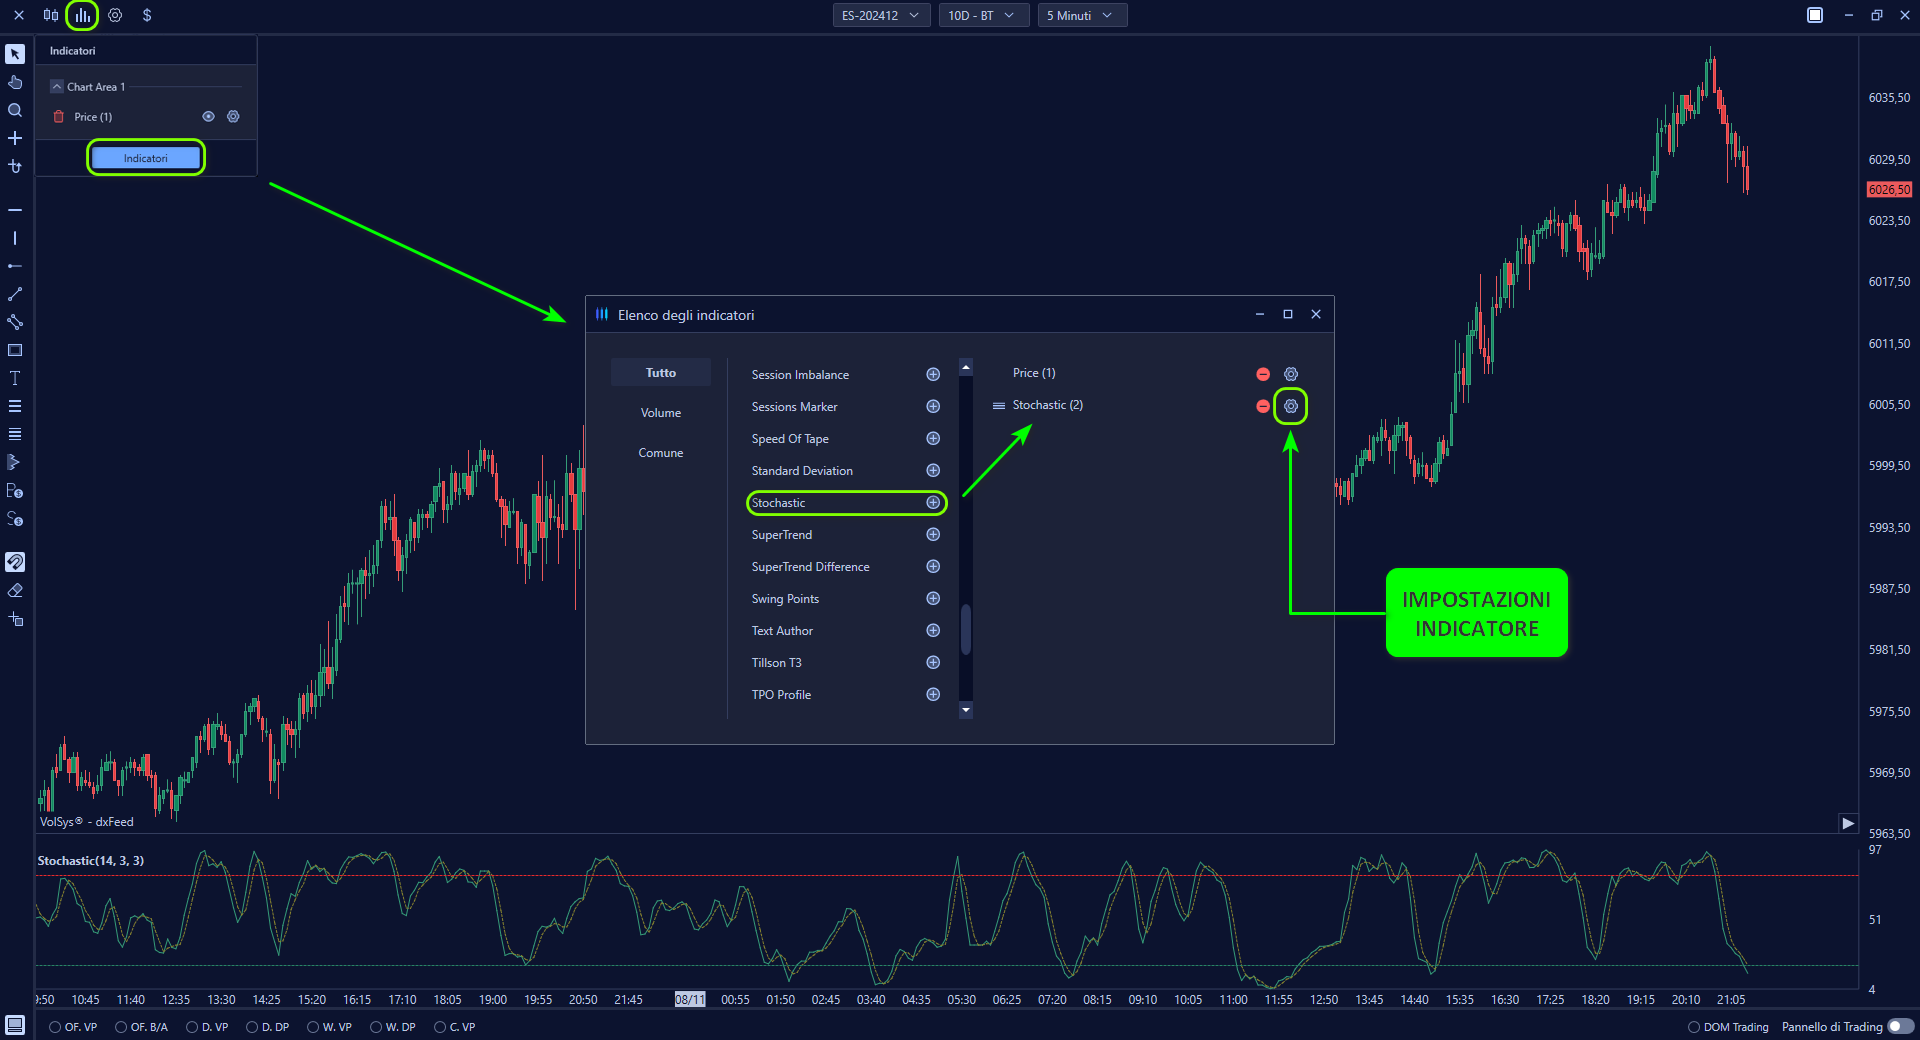Image resolution: width=1920 pixels, height=1040 pixels.
Task: Select the trend line drawing tool
Action: coord(15,294)
